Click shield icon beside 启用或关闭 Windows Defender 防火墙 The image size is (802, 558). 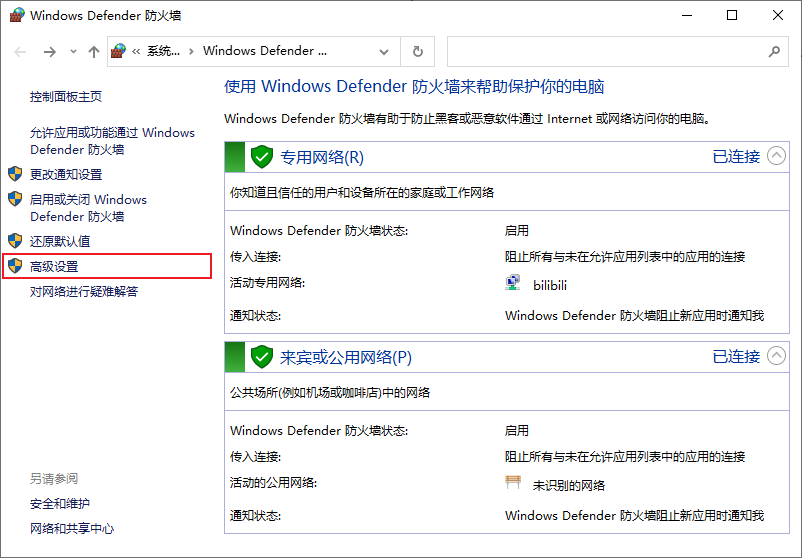click(15, 199)
